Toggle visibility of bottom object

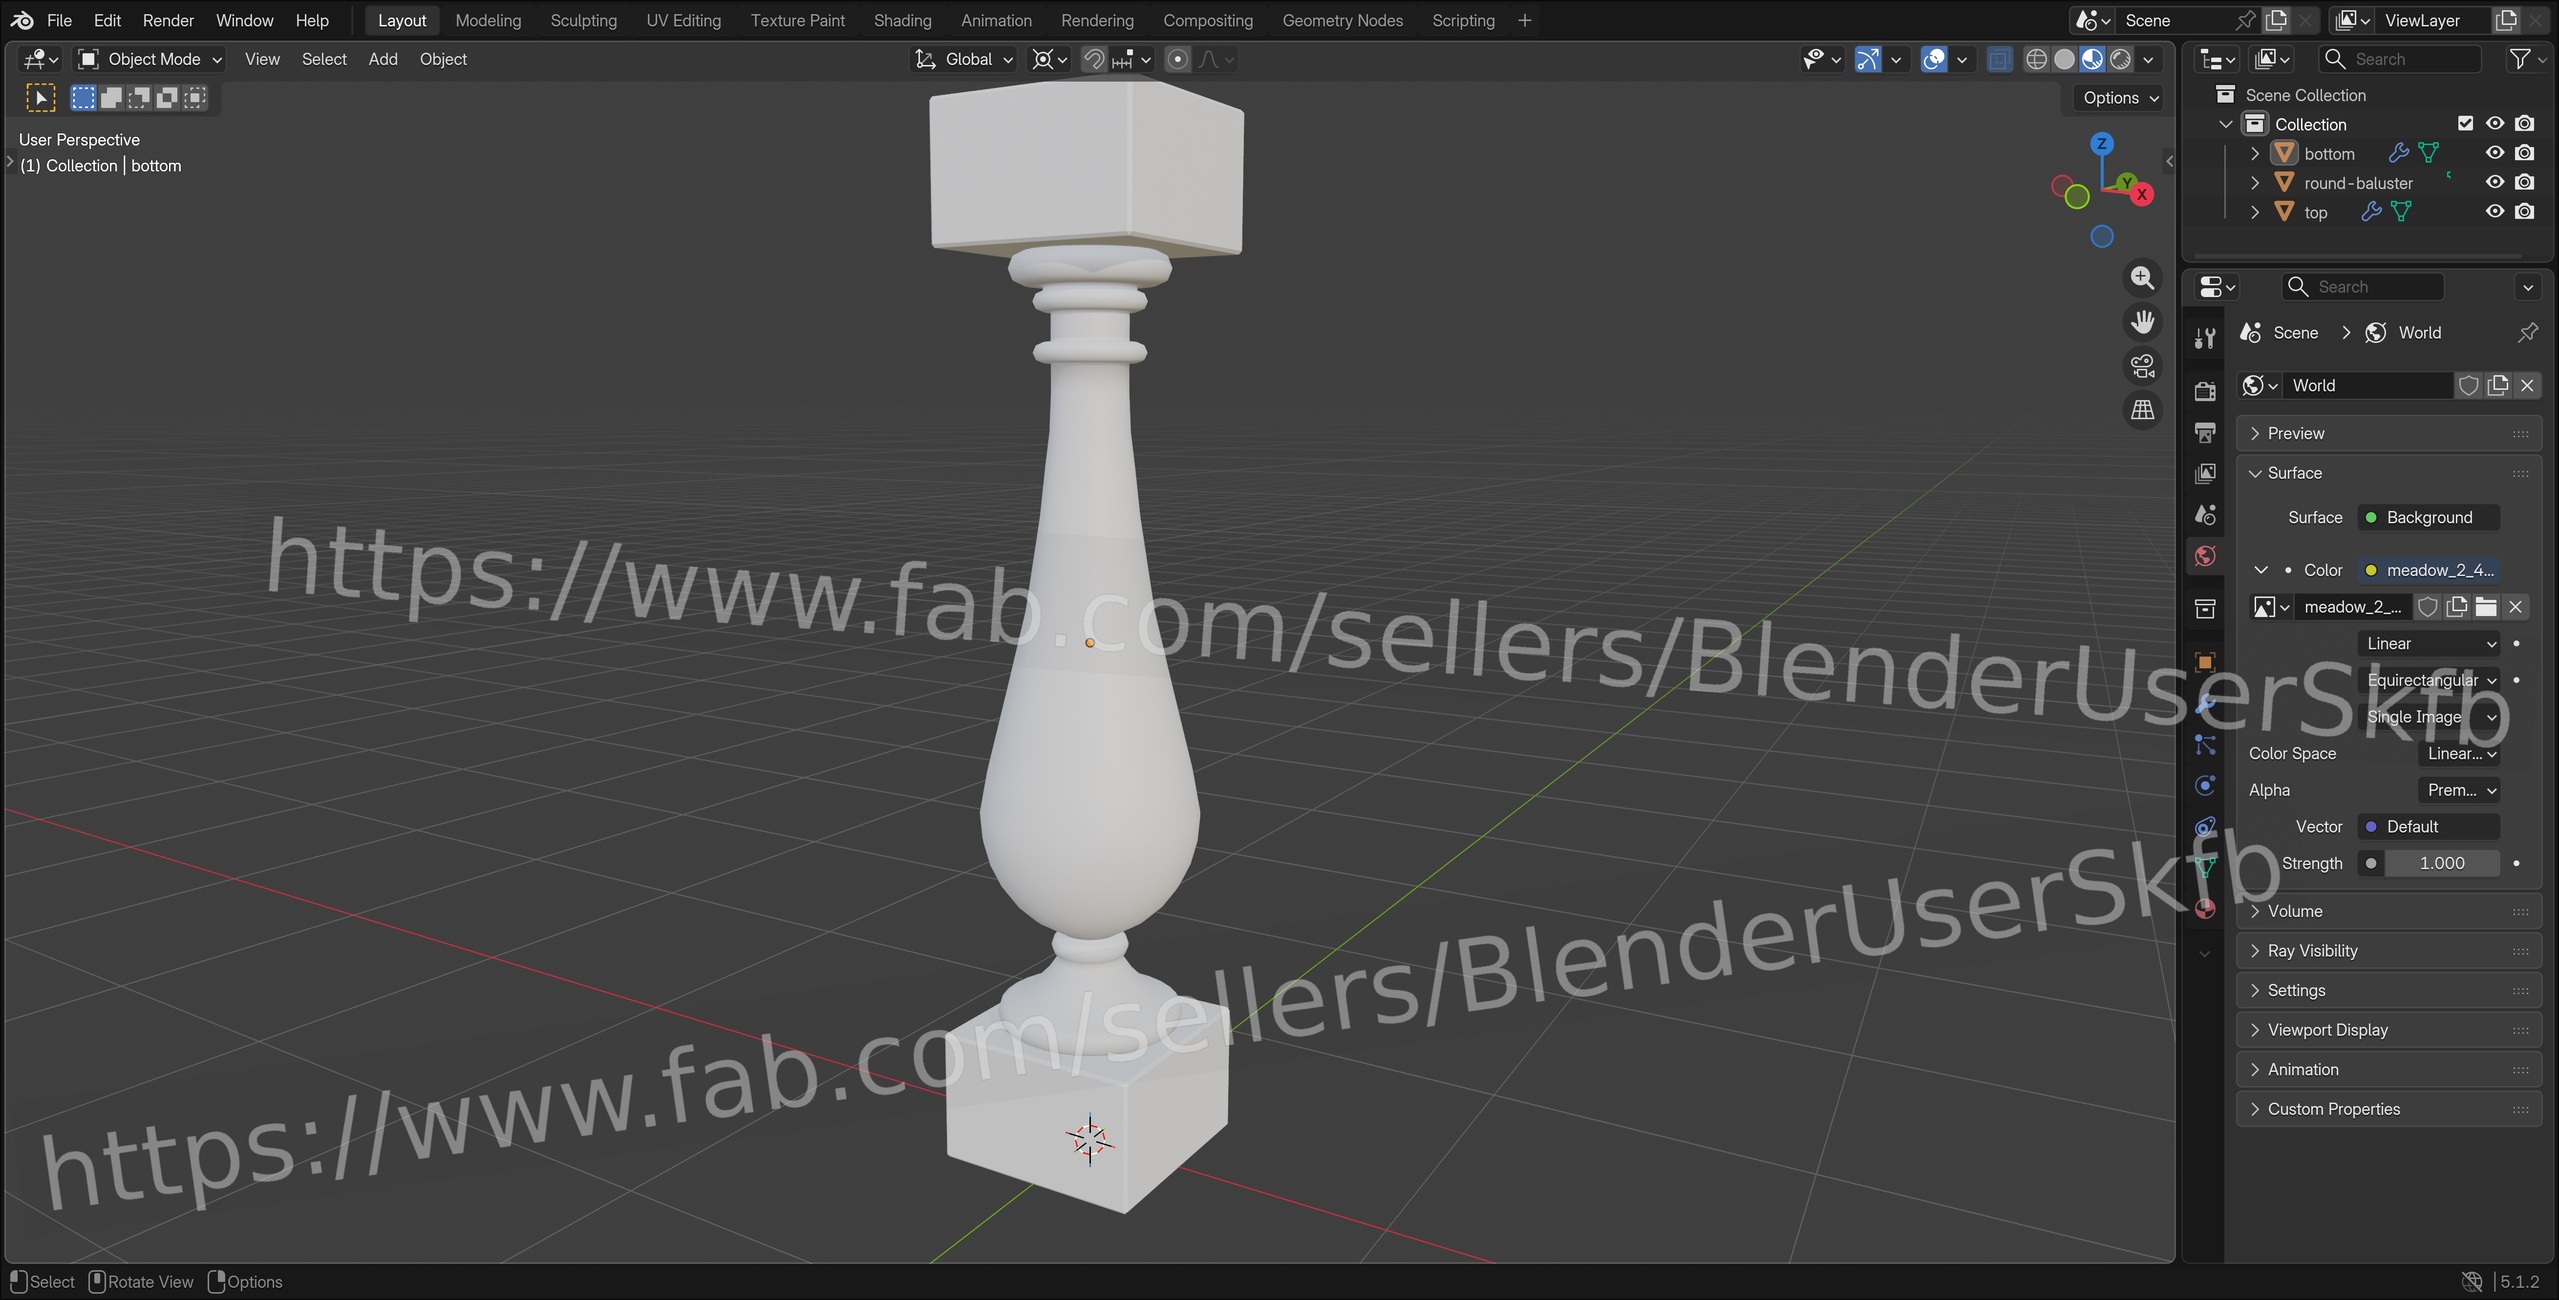[2495, 153]
